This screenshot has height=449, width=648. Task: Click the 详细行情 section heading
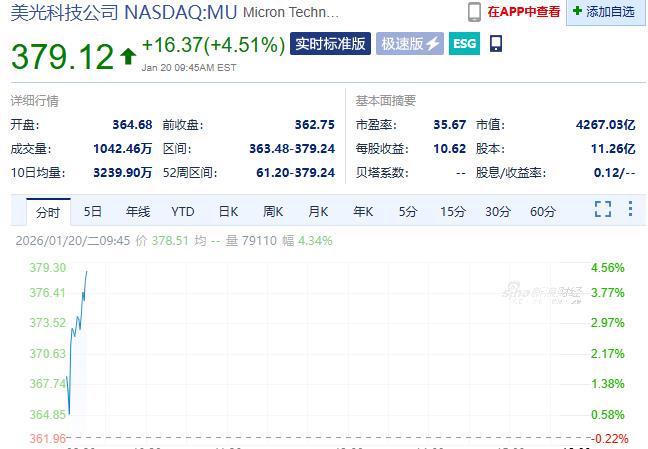[x=35, y=101]
